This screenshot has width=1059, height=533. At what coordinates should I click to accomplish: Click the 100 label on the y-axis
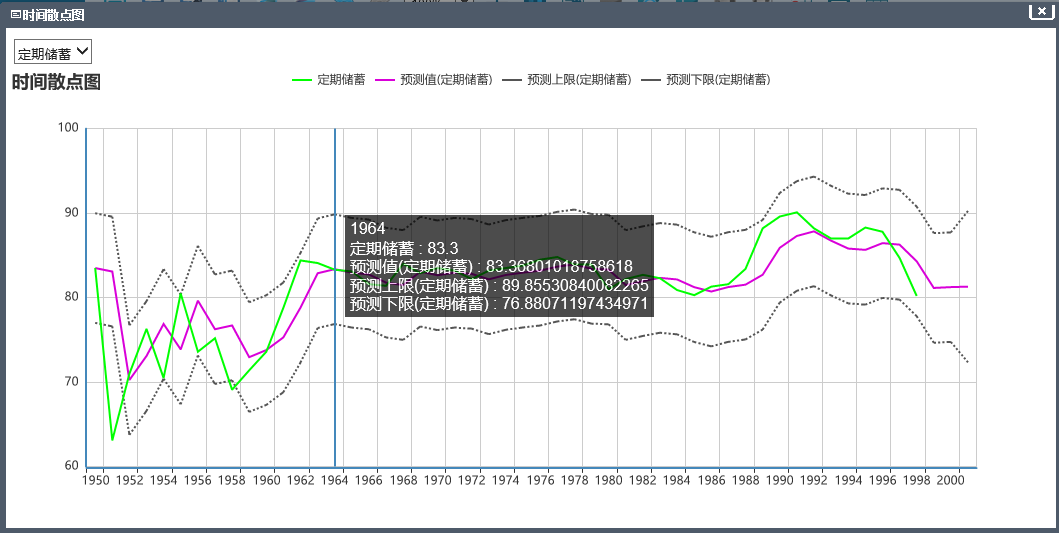pyautogui.click(x=70, y=128)
